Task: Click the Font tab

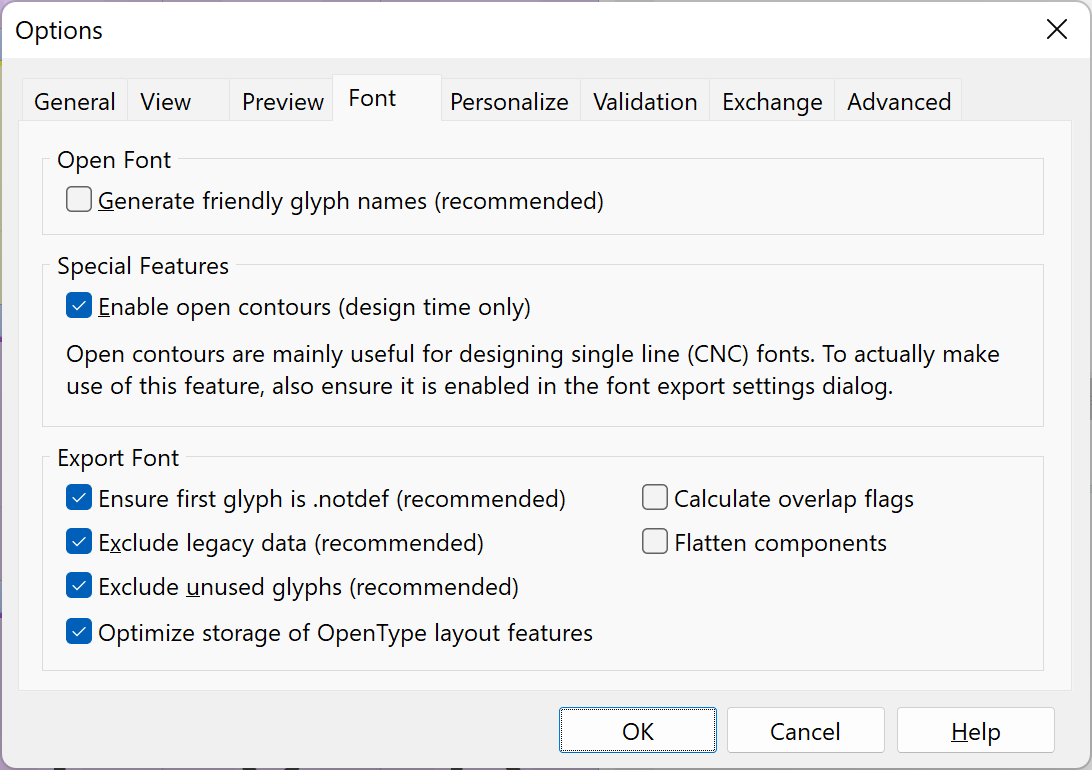Action: pos(387,98)
